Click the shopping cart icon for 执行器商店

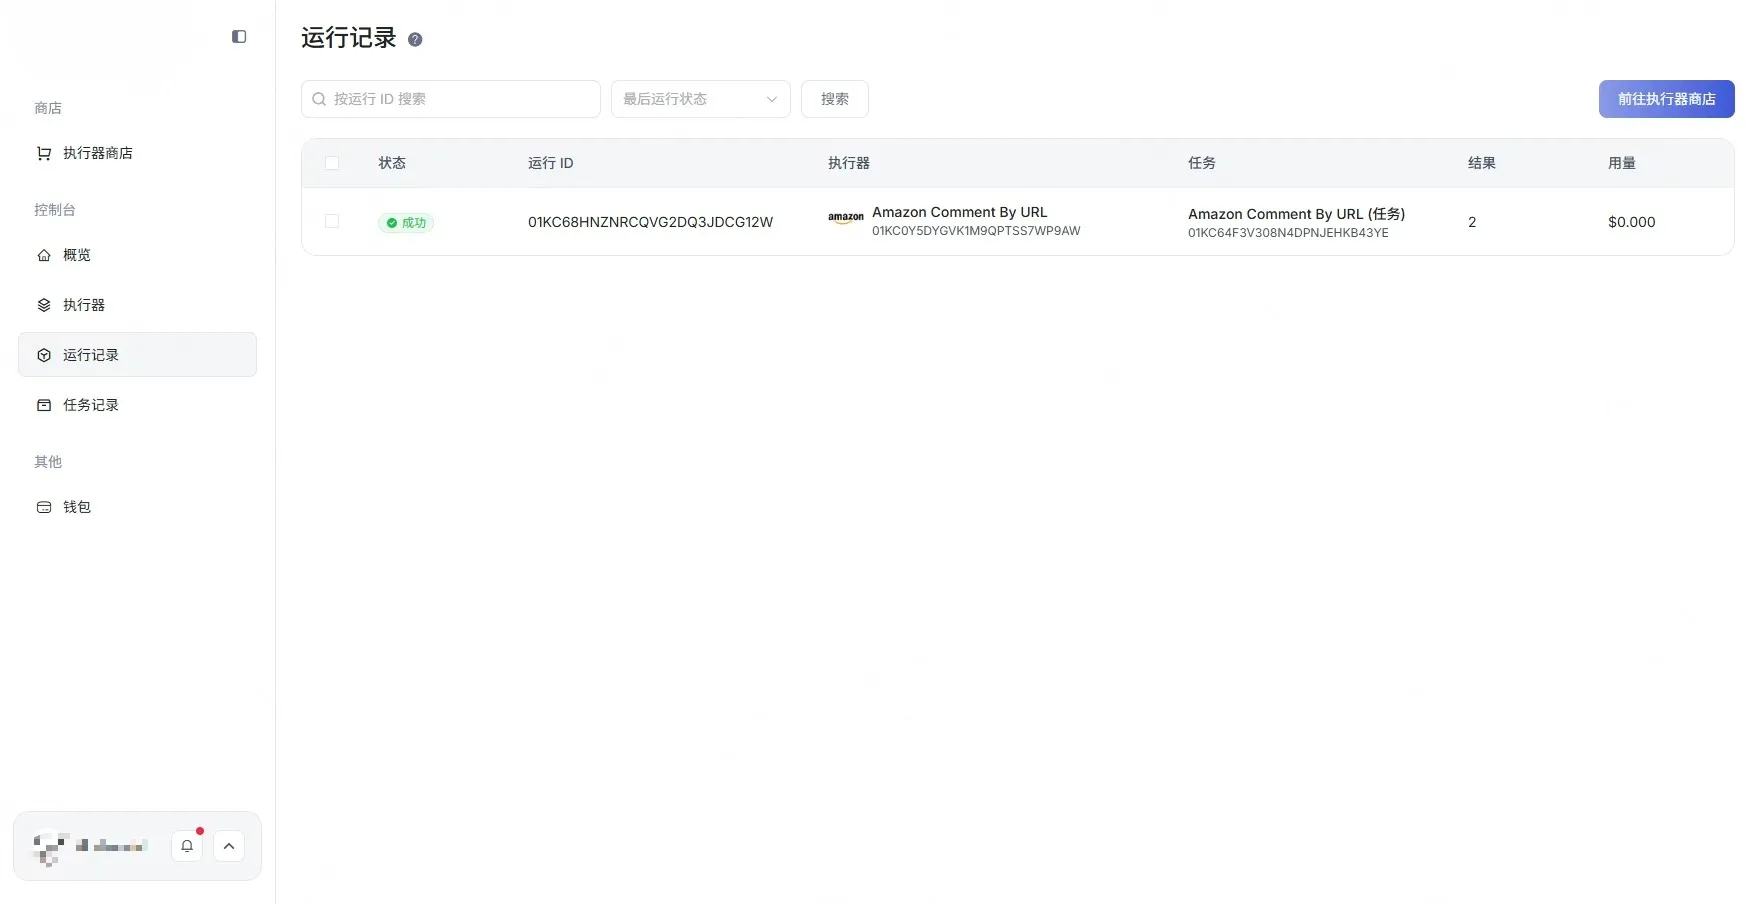(x=44, y=153)
